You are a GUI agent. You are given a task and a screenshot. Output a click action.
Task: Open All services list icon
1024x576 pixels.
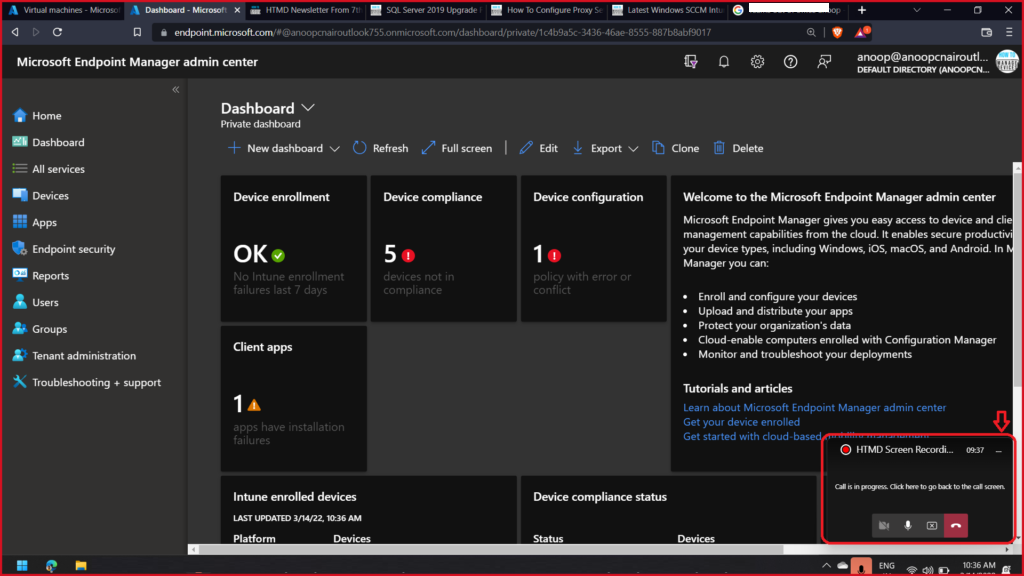[x=20, y=168]
